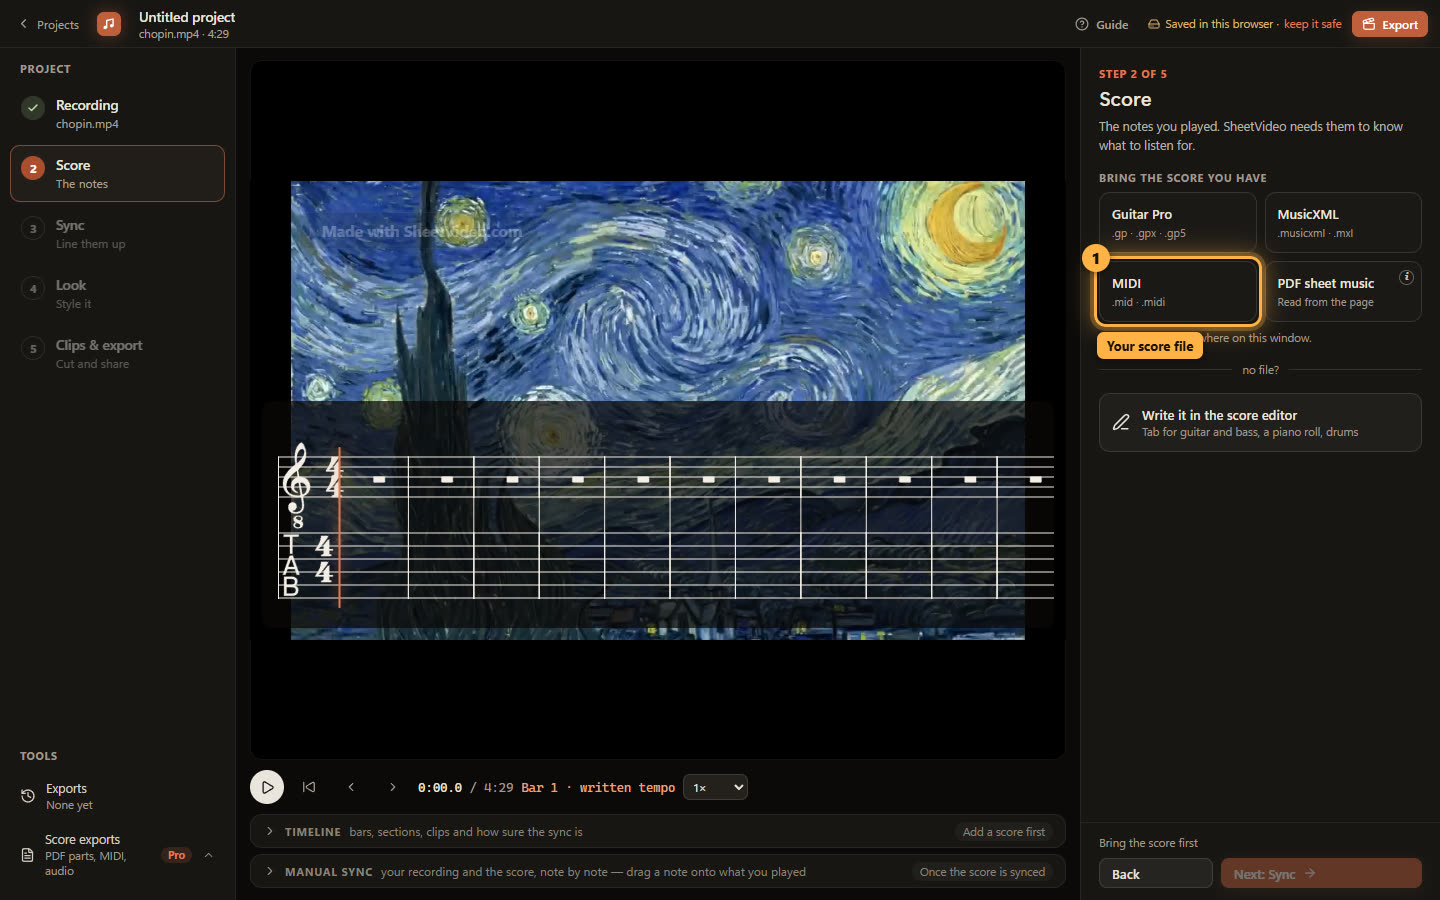Step to next bar arrow
The height and width of the screenshot is (900, 1440).
click(x=393, y=787)
